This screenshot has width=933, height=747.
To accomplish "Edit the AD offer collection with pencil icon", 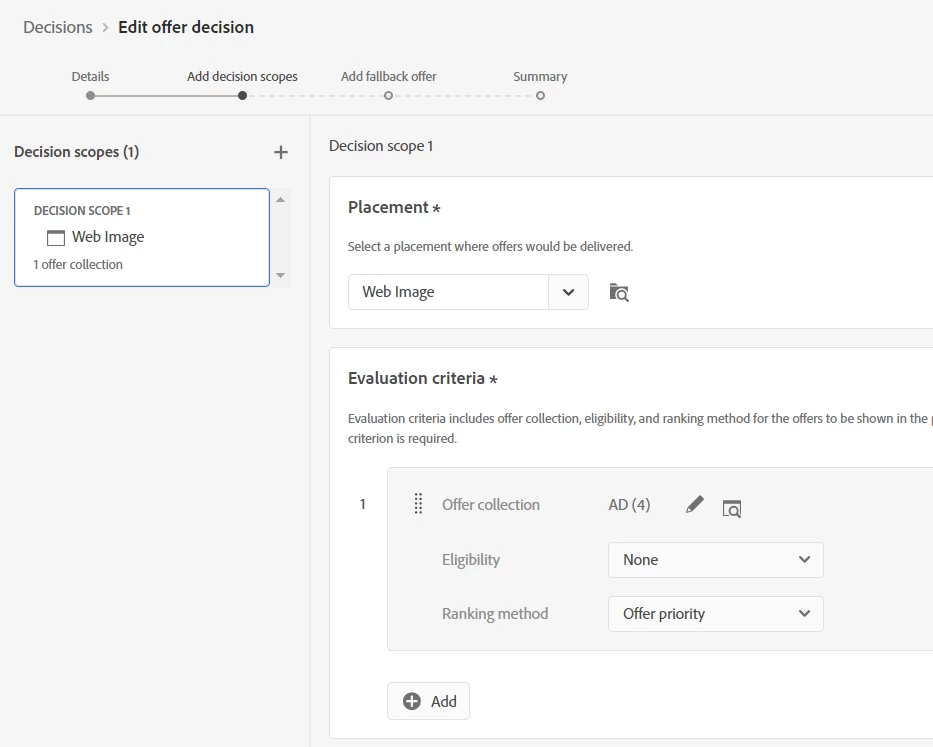I will pyautogui.click(x=695, y=505).
